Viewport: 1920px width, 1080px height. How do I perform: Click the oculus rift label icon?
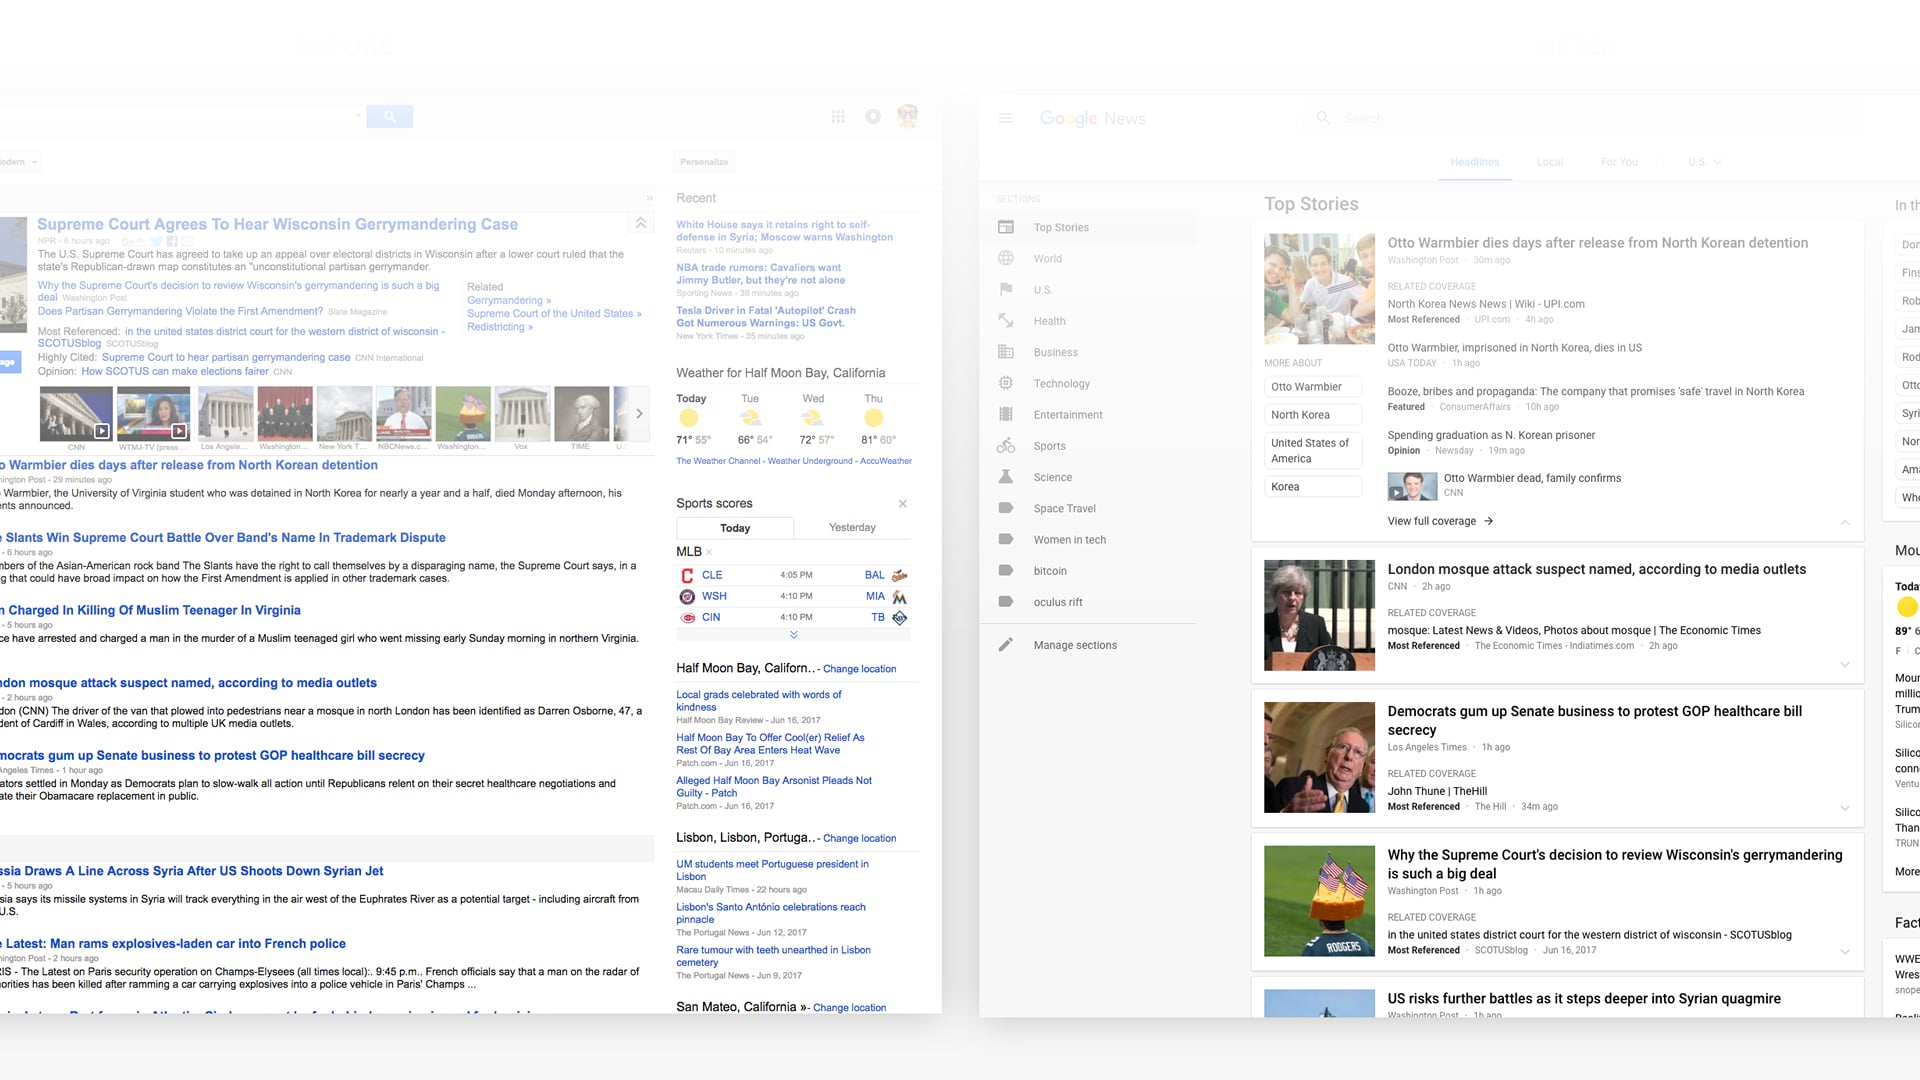1006,602
